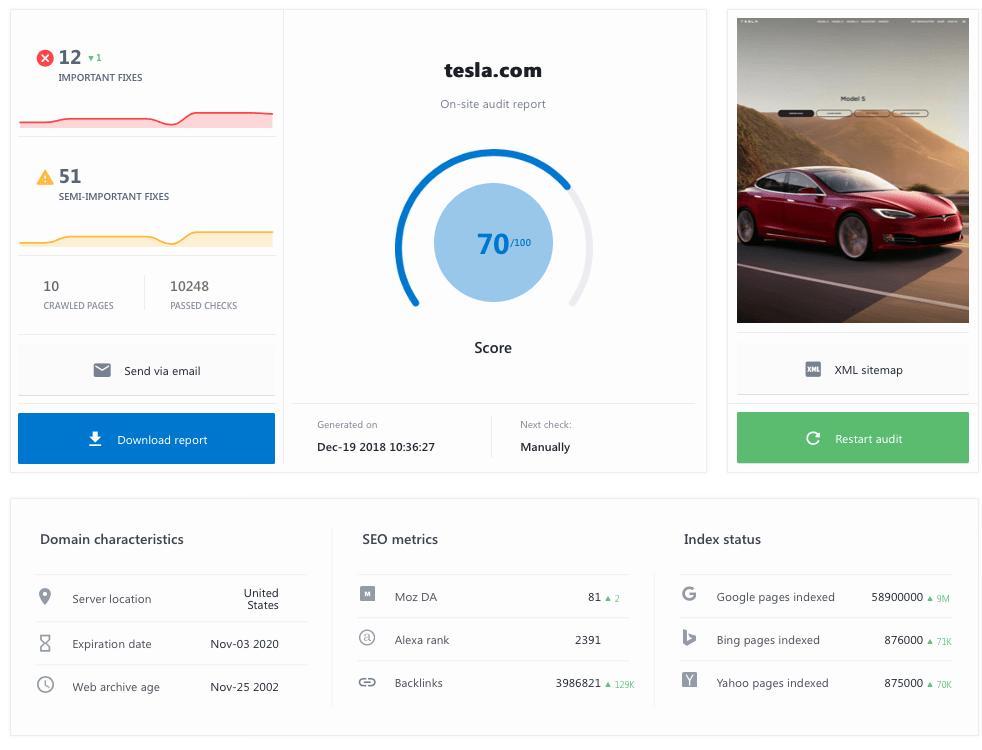The height and width of the screenshot is (750, 982).
Task: Click the orange semi-important fixes trend chart
Action: click(x=147, y=238)
